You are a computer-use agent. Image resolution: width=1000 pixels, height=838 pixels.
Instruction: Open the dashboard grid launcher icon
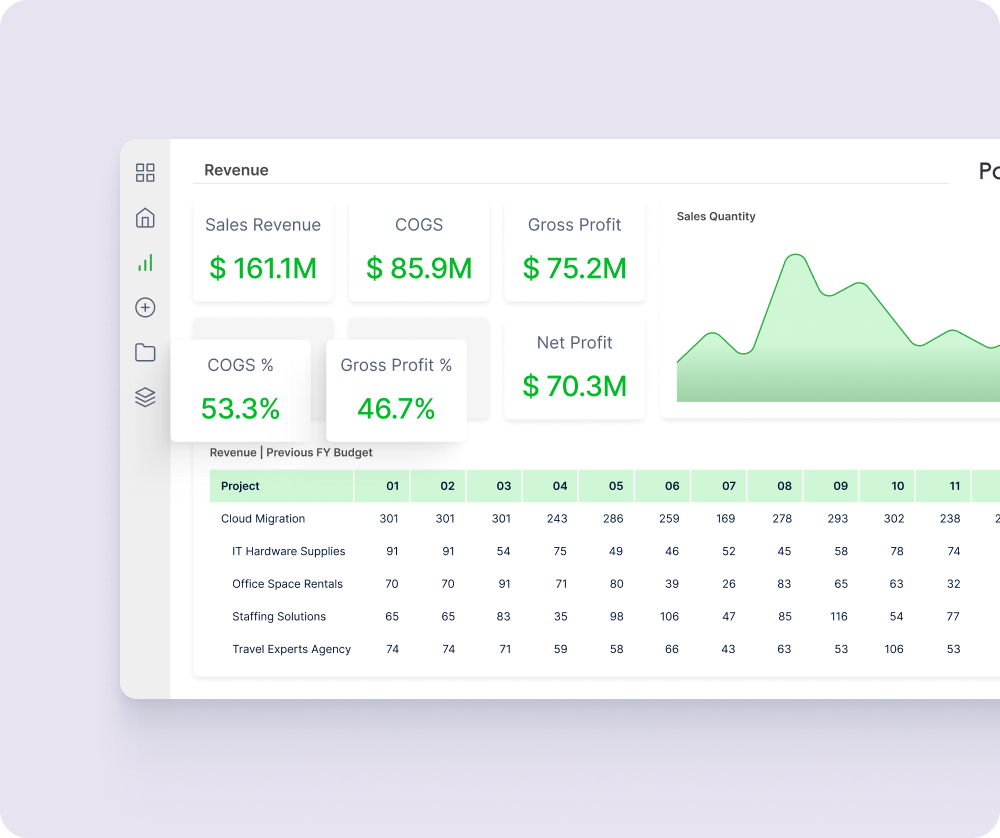tap(145, 173)
